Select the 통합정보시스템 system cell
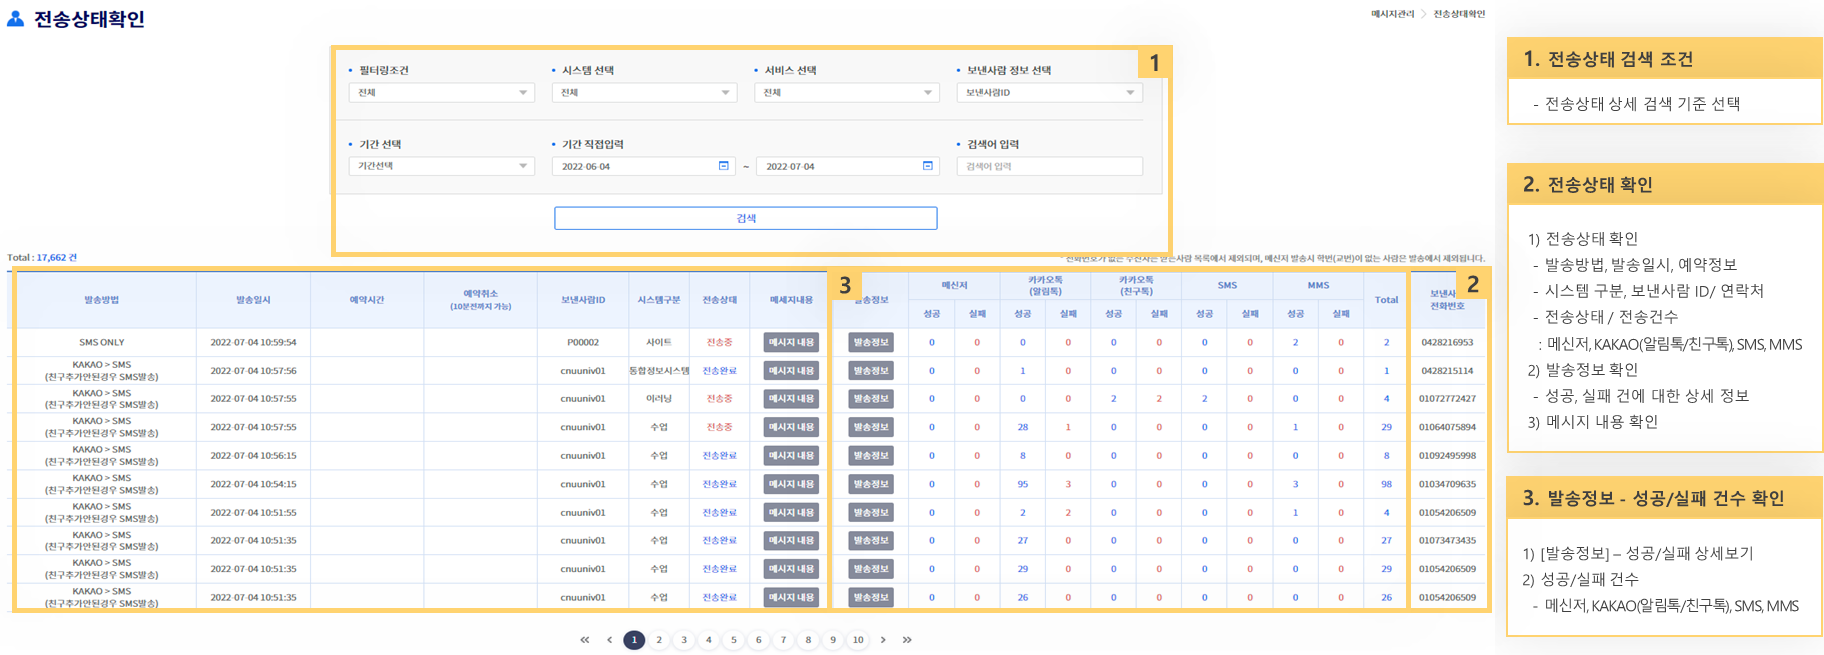1824x655 pixels. pyautogui.click(x=658, y=371)
